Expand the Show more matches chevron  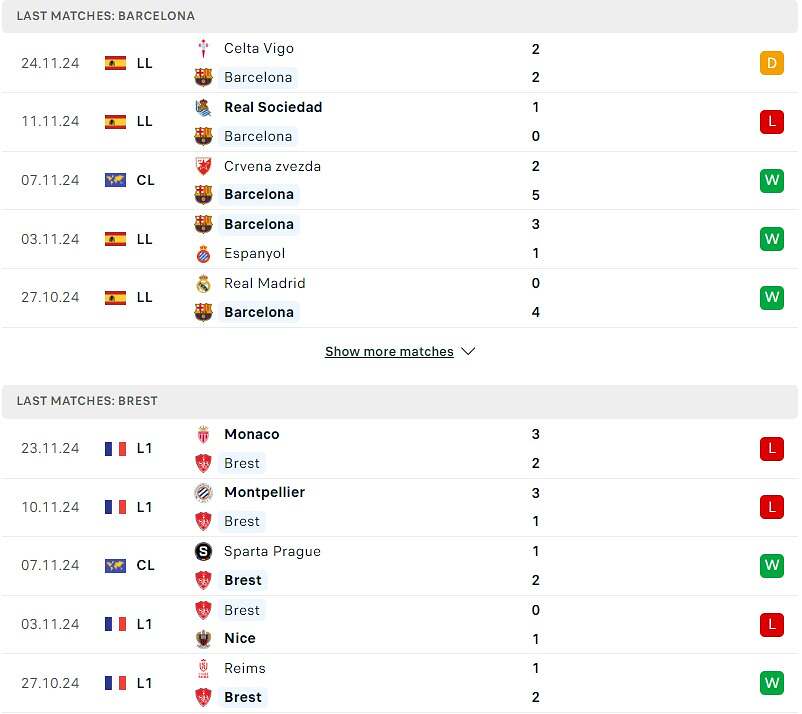(468, 352)
